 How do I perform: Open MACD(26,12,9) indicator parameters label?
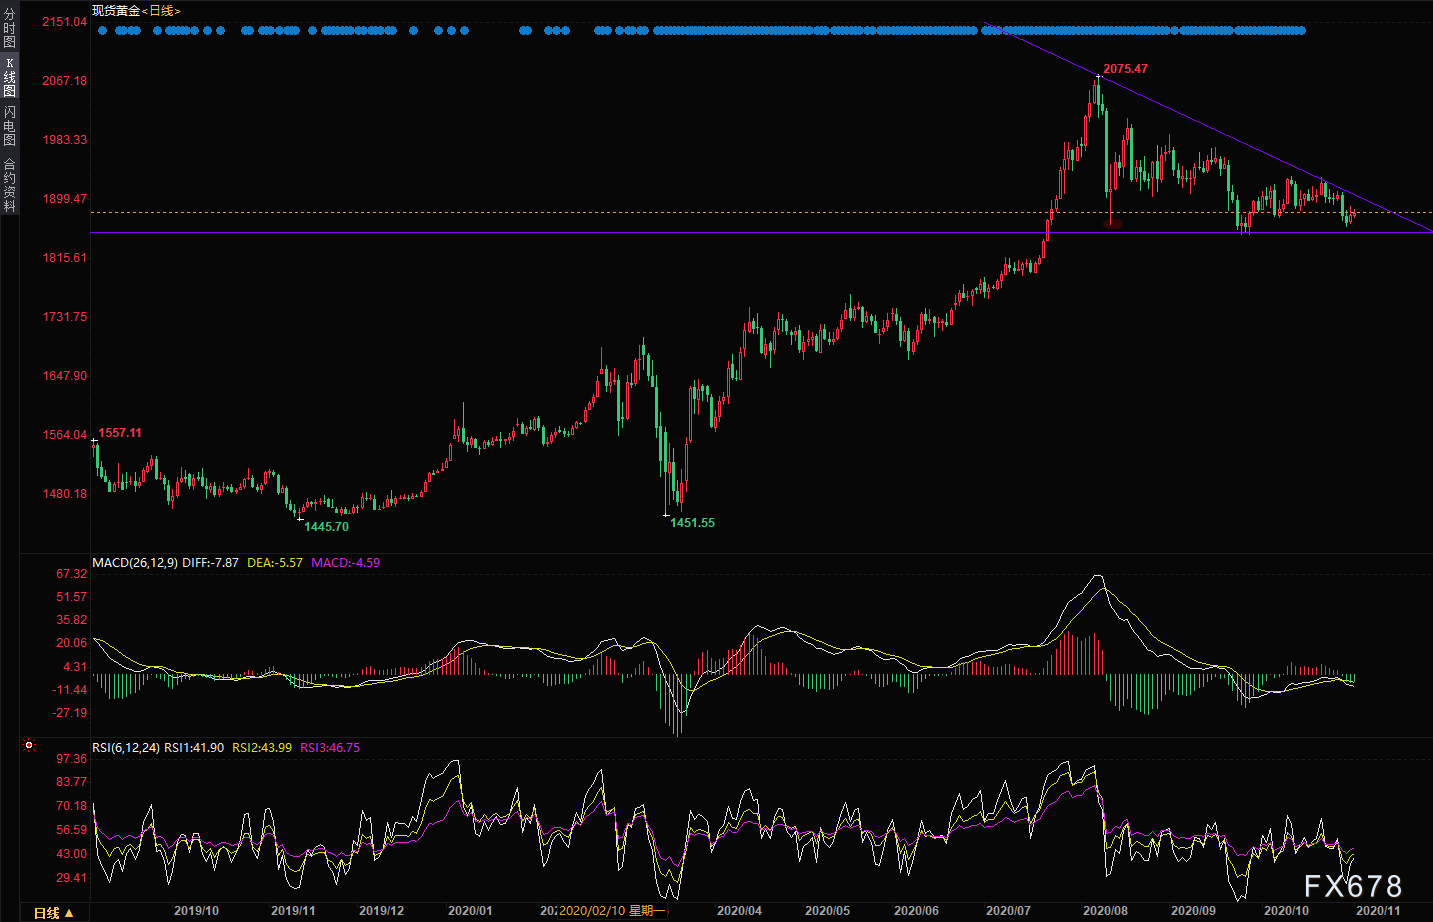[135, 563]
